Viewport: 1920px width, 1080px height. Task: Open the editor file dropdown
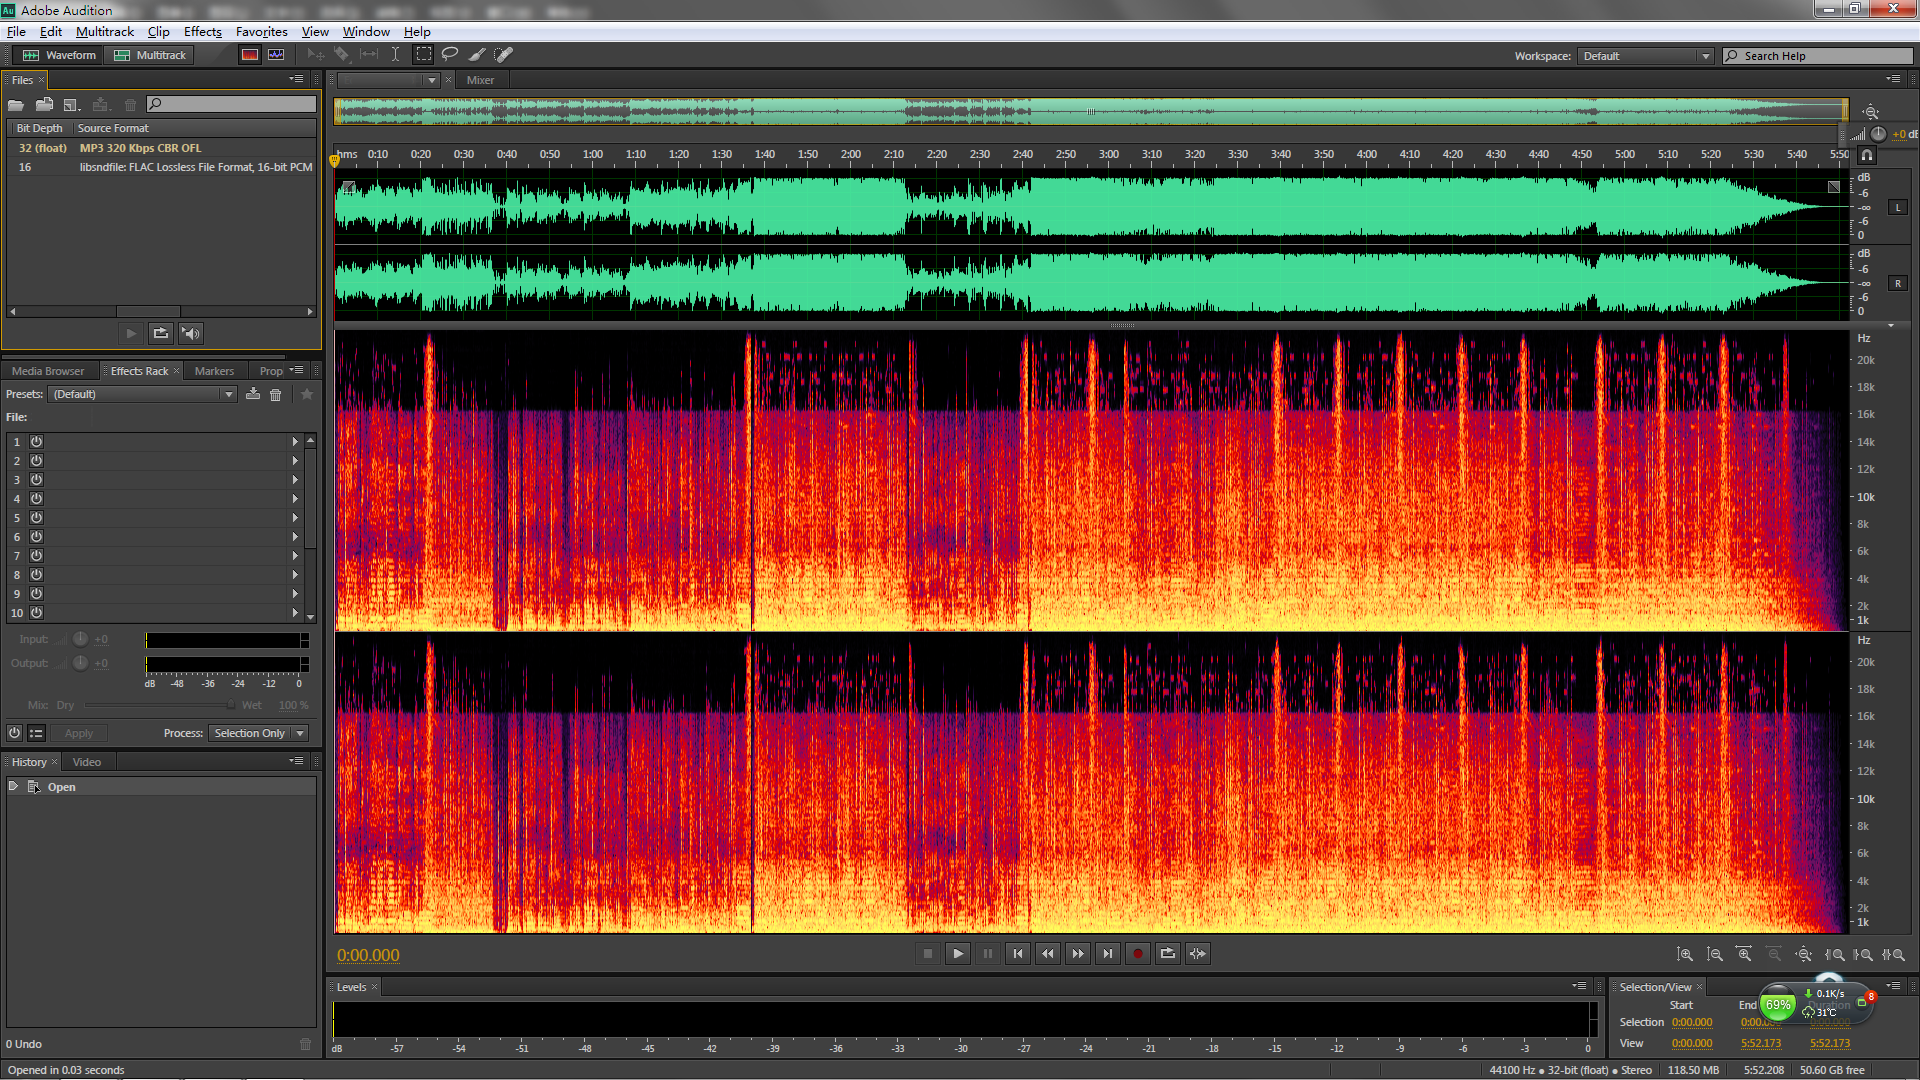point(389,80)
